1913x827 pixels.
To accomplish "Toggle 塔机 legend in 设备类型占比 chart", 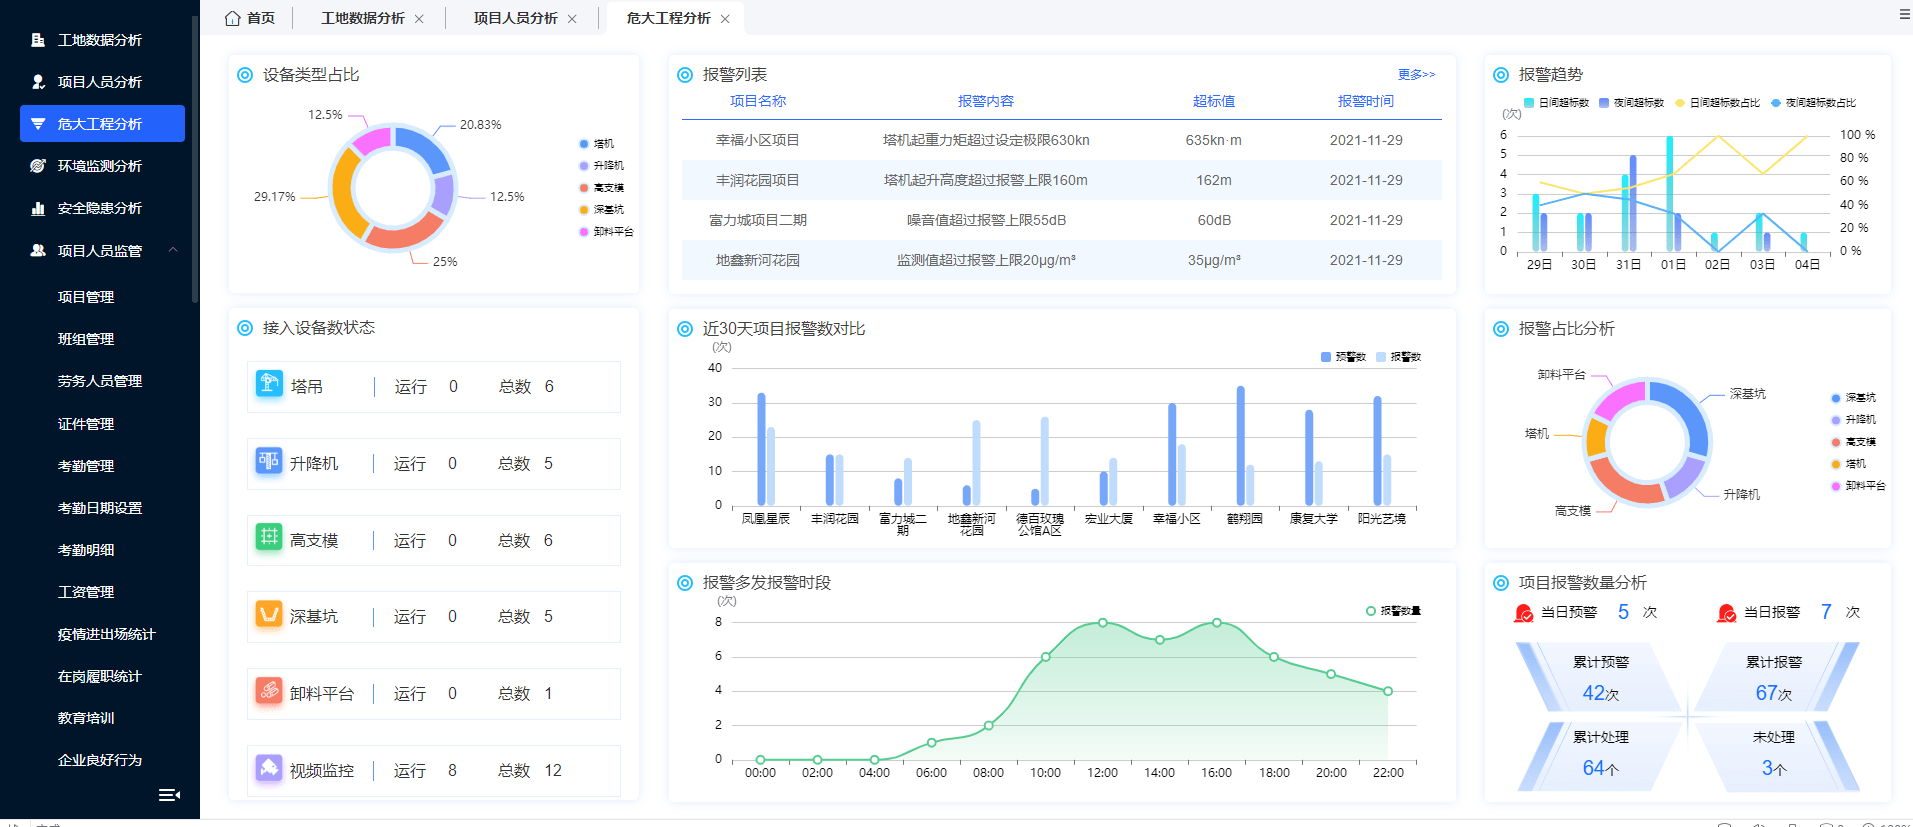I will pyautogui.click(x=597, y=144).
